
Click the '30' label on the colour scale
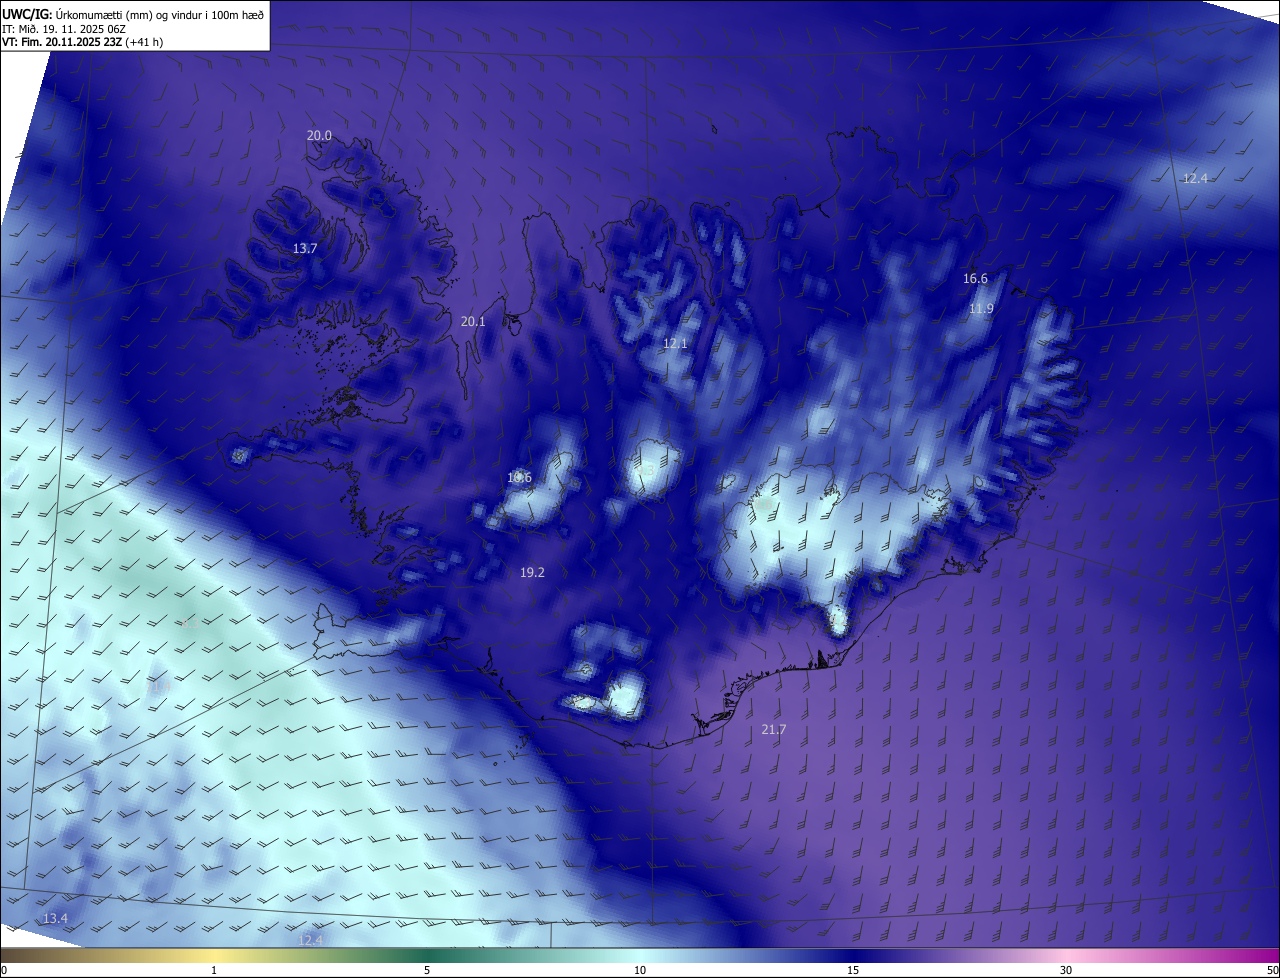[1066, 970]
